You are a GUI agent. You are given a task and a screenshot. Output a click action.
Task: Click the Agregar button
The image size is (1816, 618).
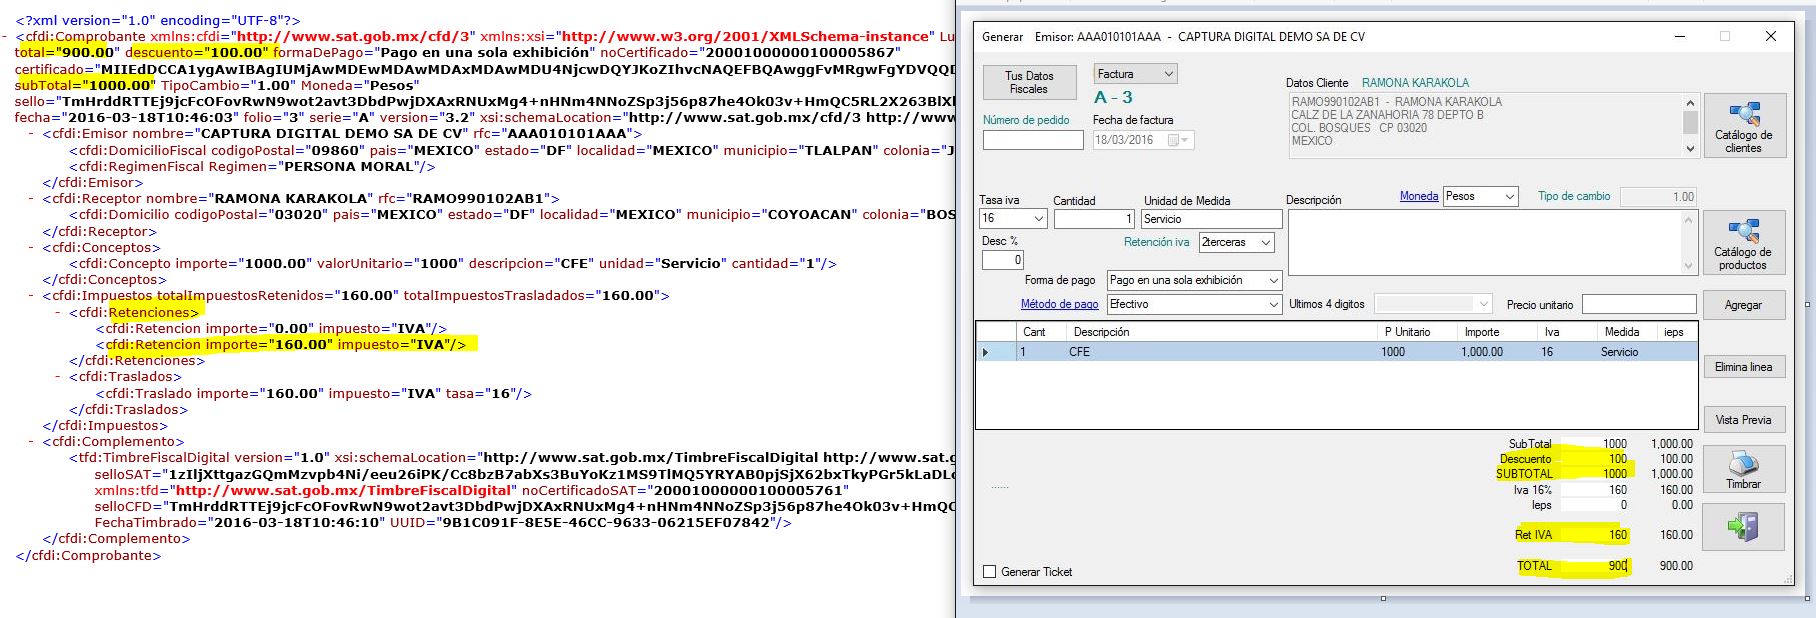[x=1743, y=305]
